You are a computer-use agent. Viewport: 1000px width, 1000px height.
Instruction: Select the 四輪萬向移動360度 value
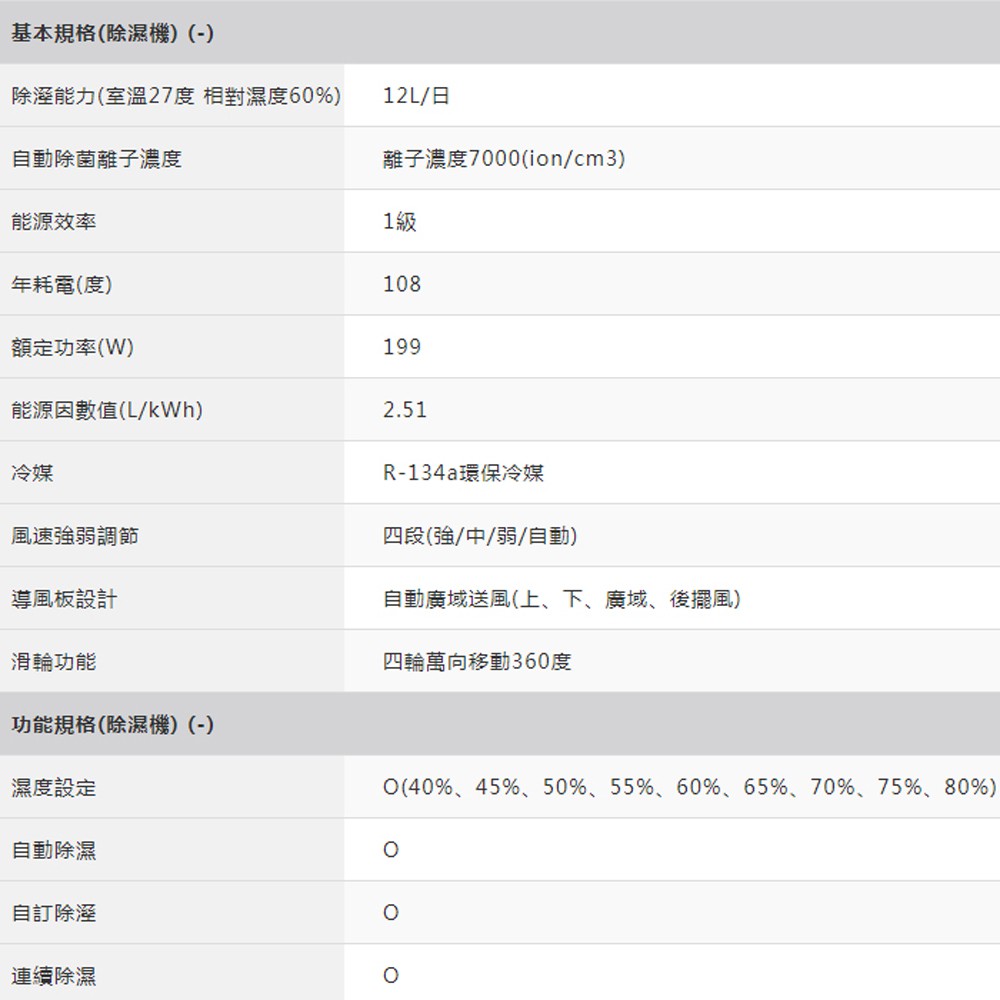click(x=477, y=662)
